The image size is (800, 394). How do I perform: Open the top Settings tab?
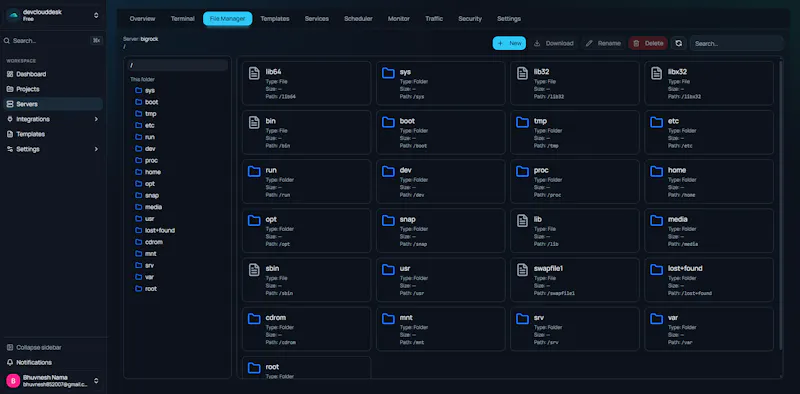click(x=509, y=19)
